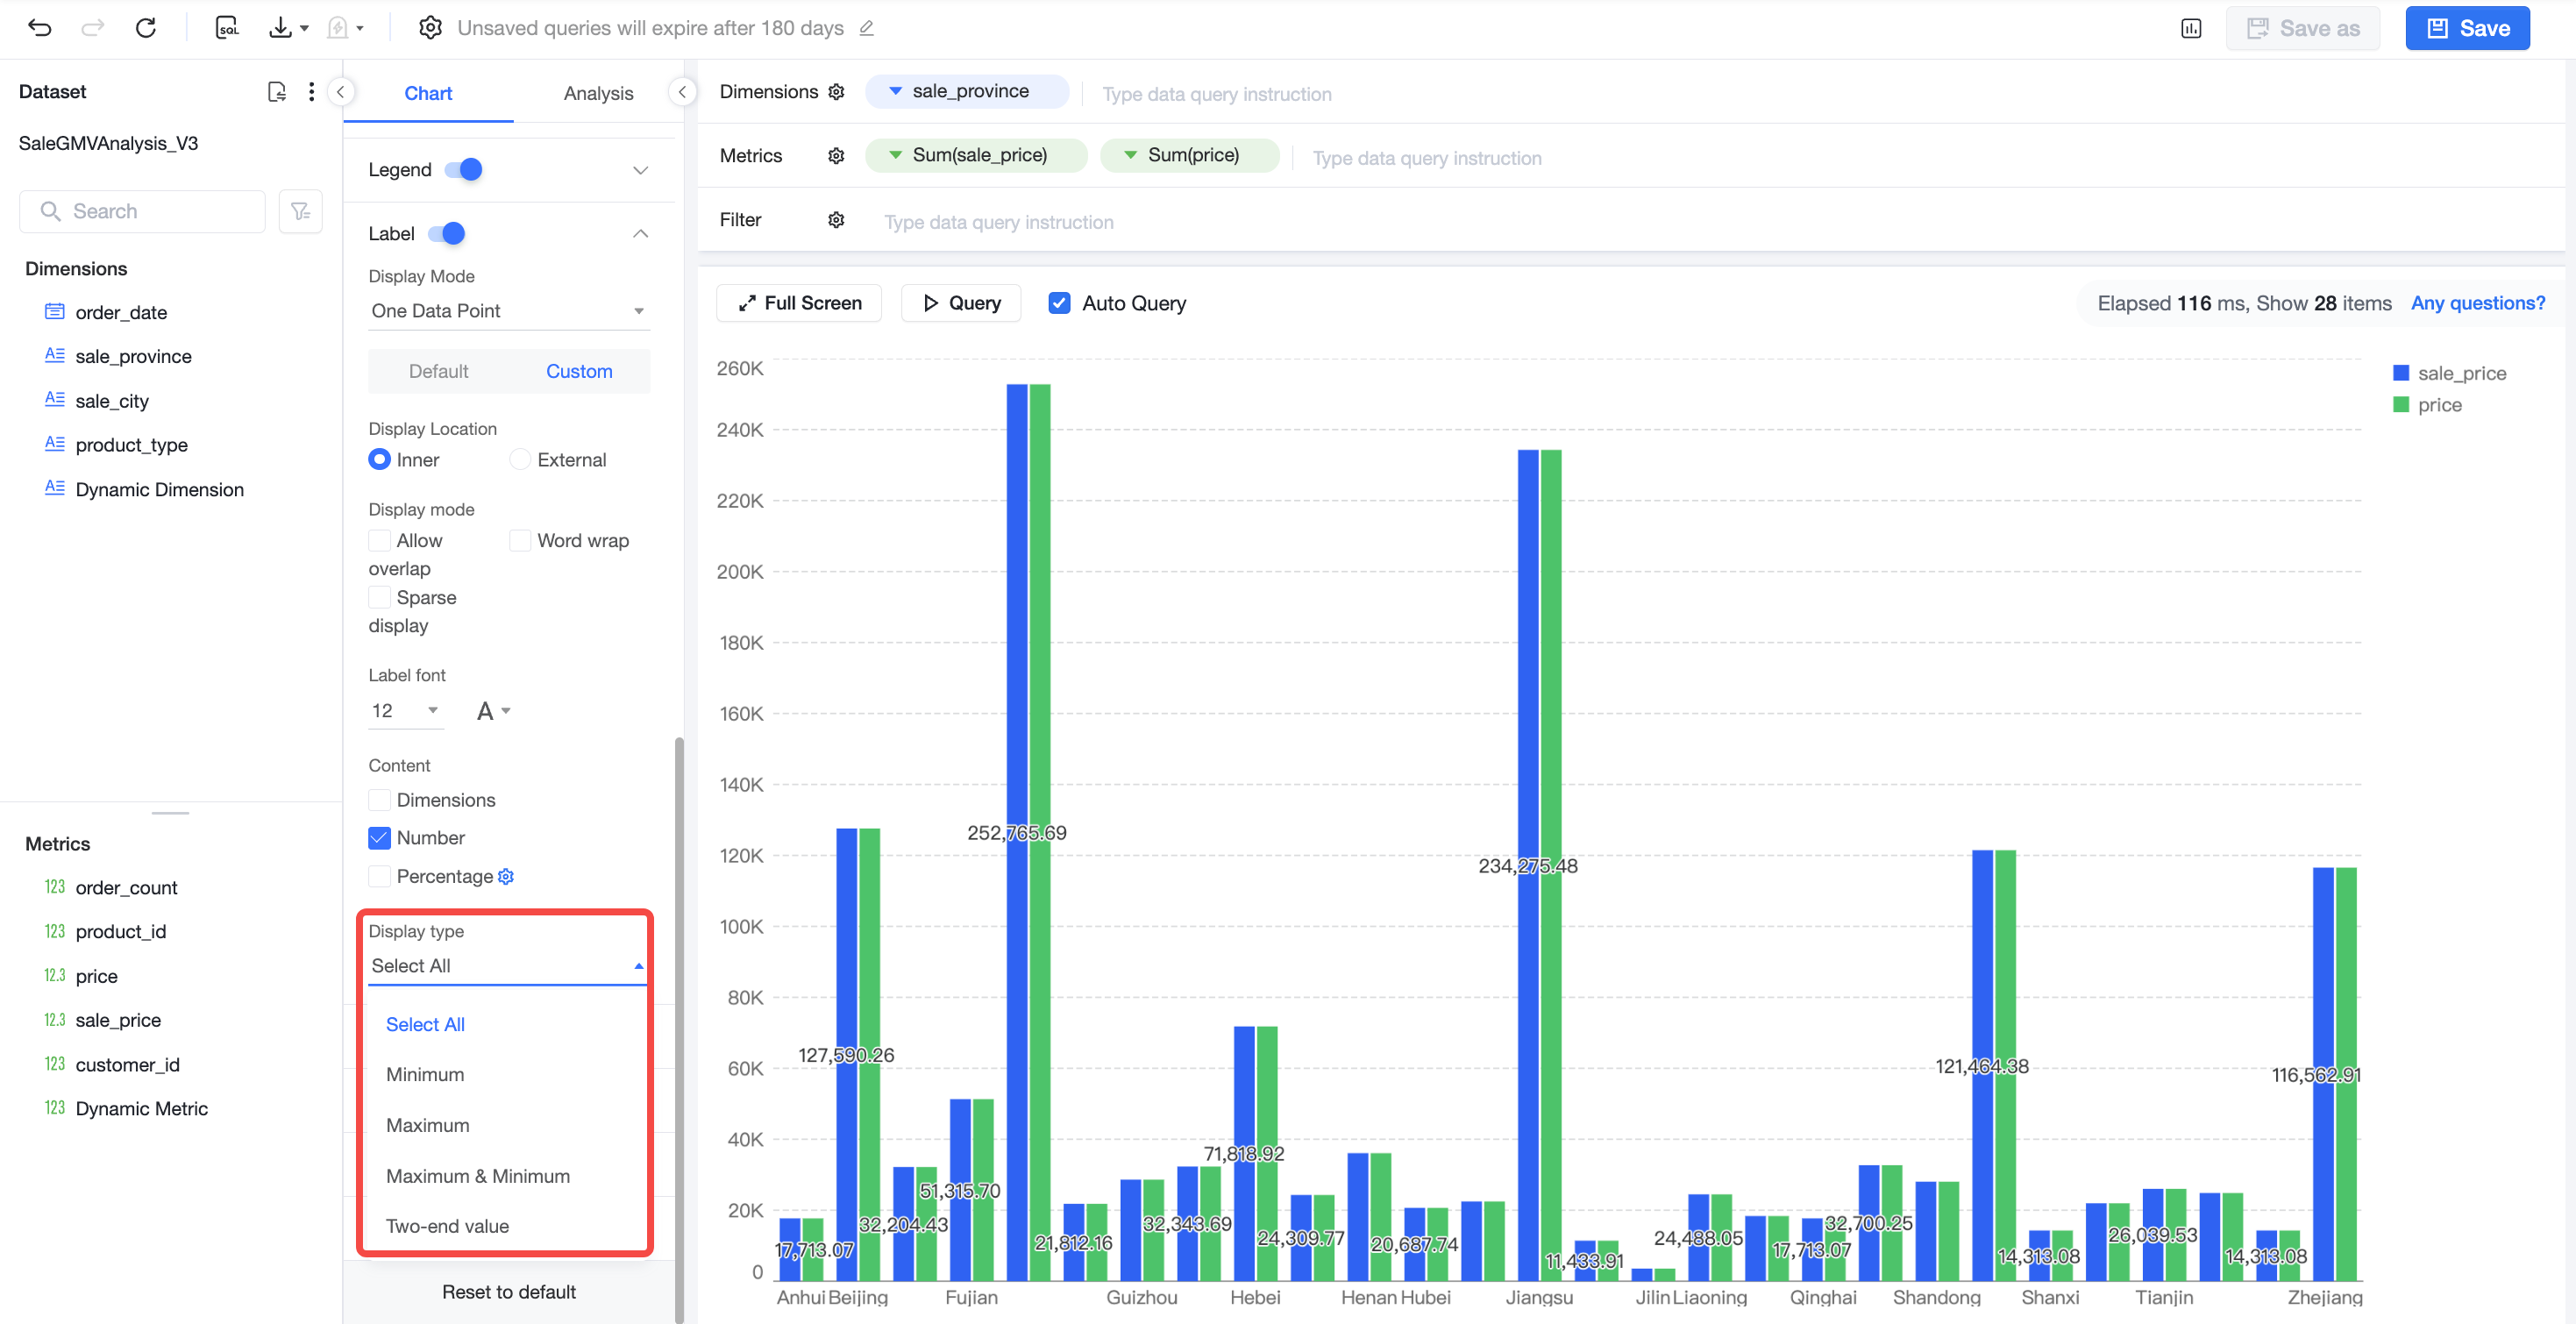Open Dimensions settings gear icon
2576x1324 pixels.
[x=836, y=92]
